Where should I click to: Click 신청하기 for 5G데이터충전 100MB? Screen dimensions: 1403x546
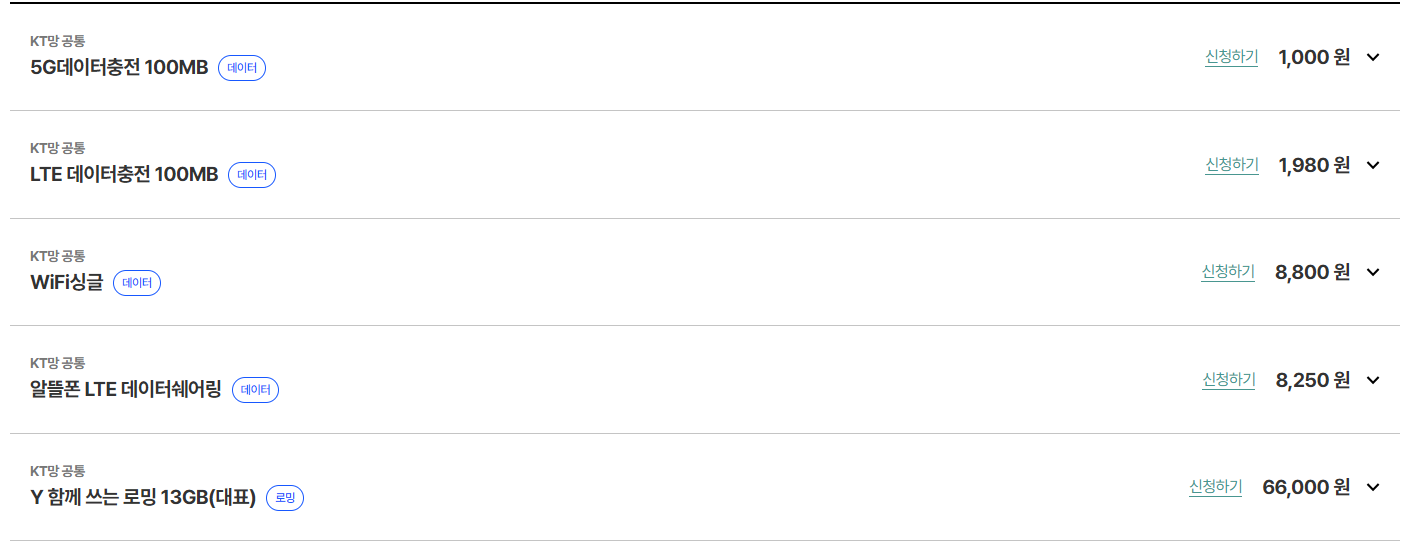coord(1231,57)
